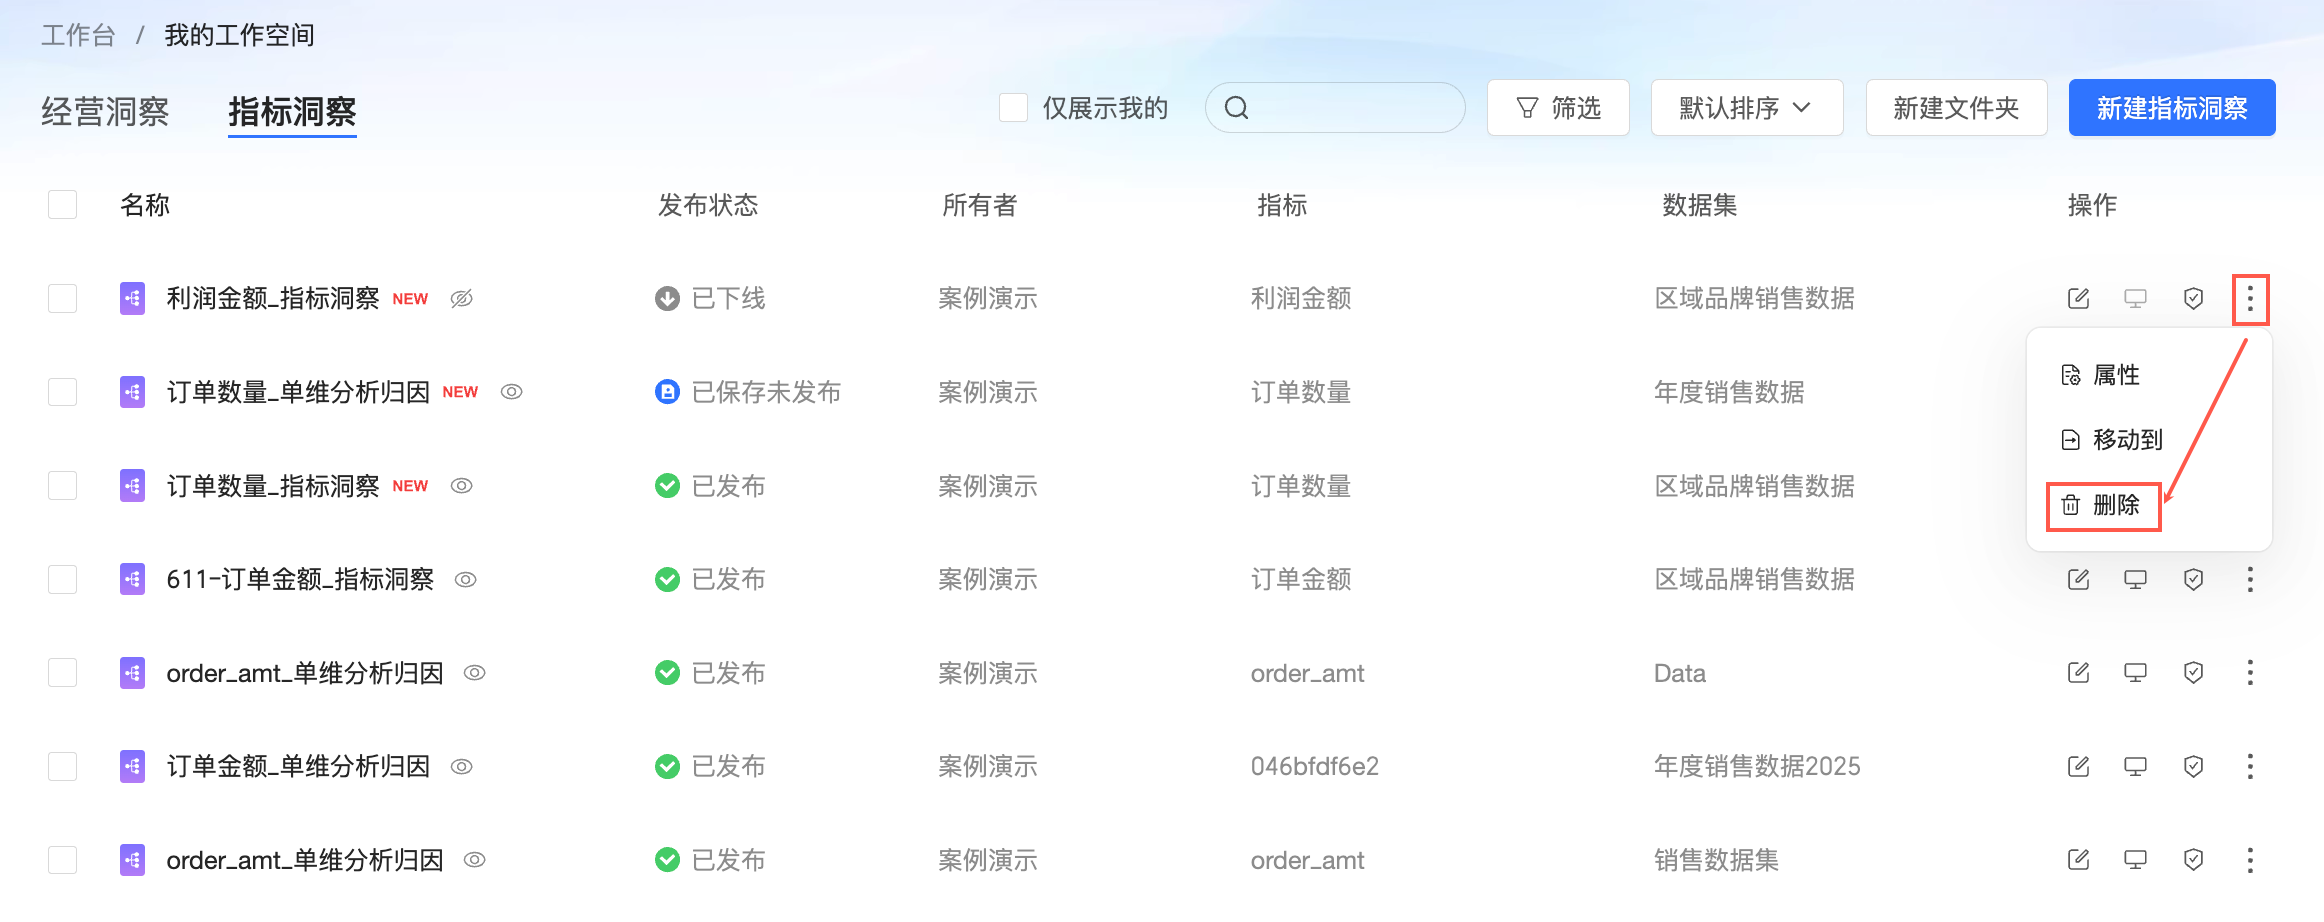
Task: Open more-actions menu for 611-订单金额_指标洞察
Action: tap(2250, 579)
